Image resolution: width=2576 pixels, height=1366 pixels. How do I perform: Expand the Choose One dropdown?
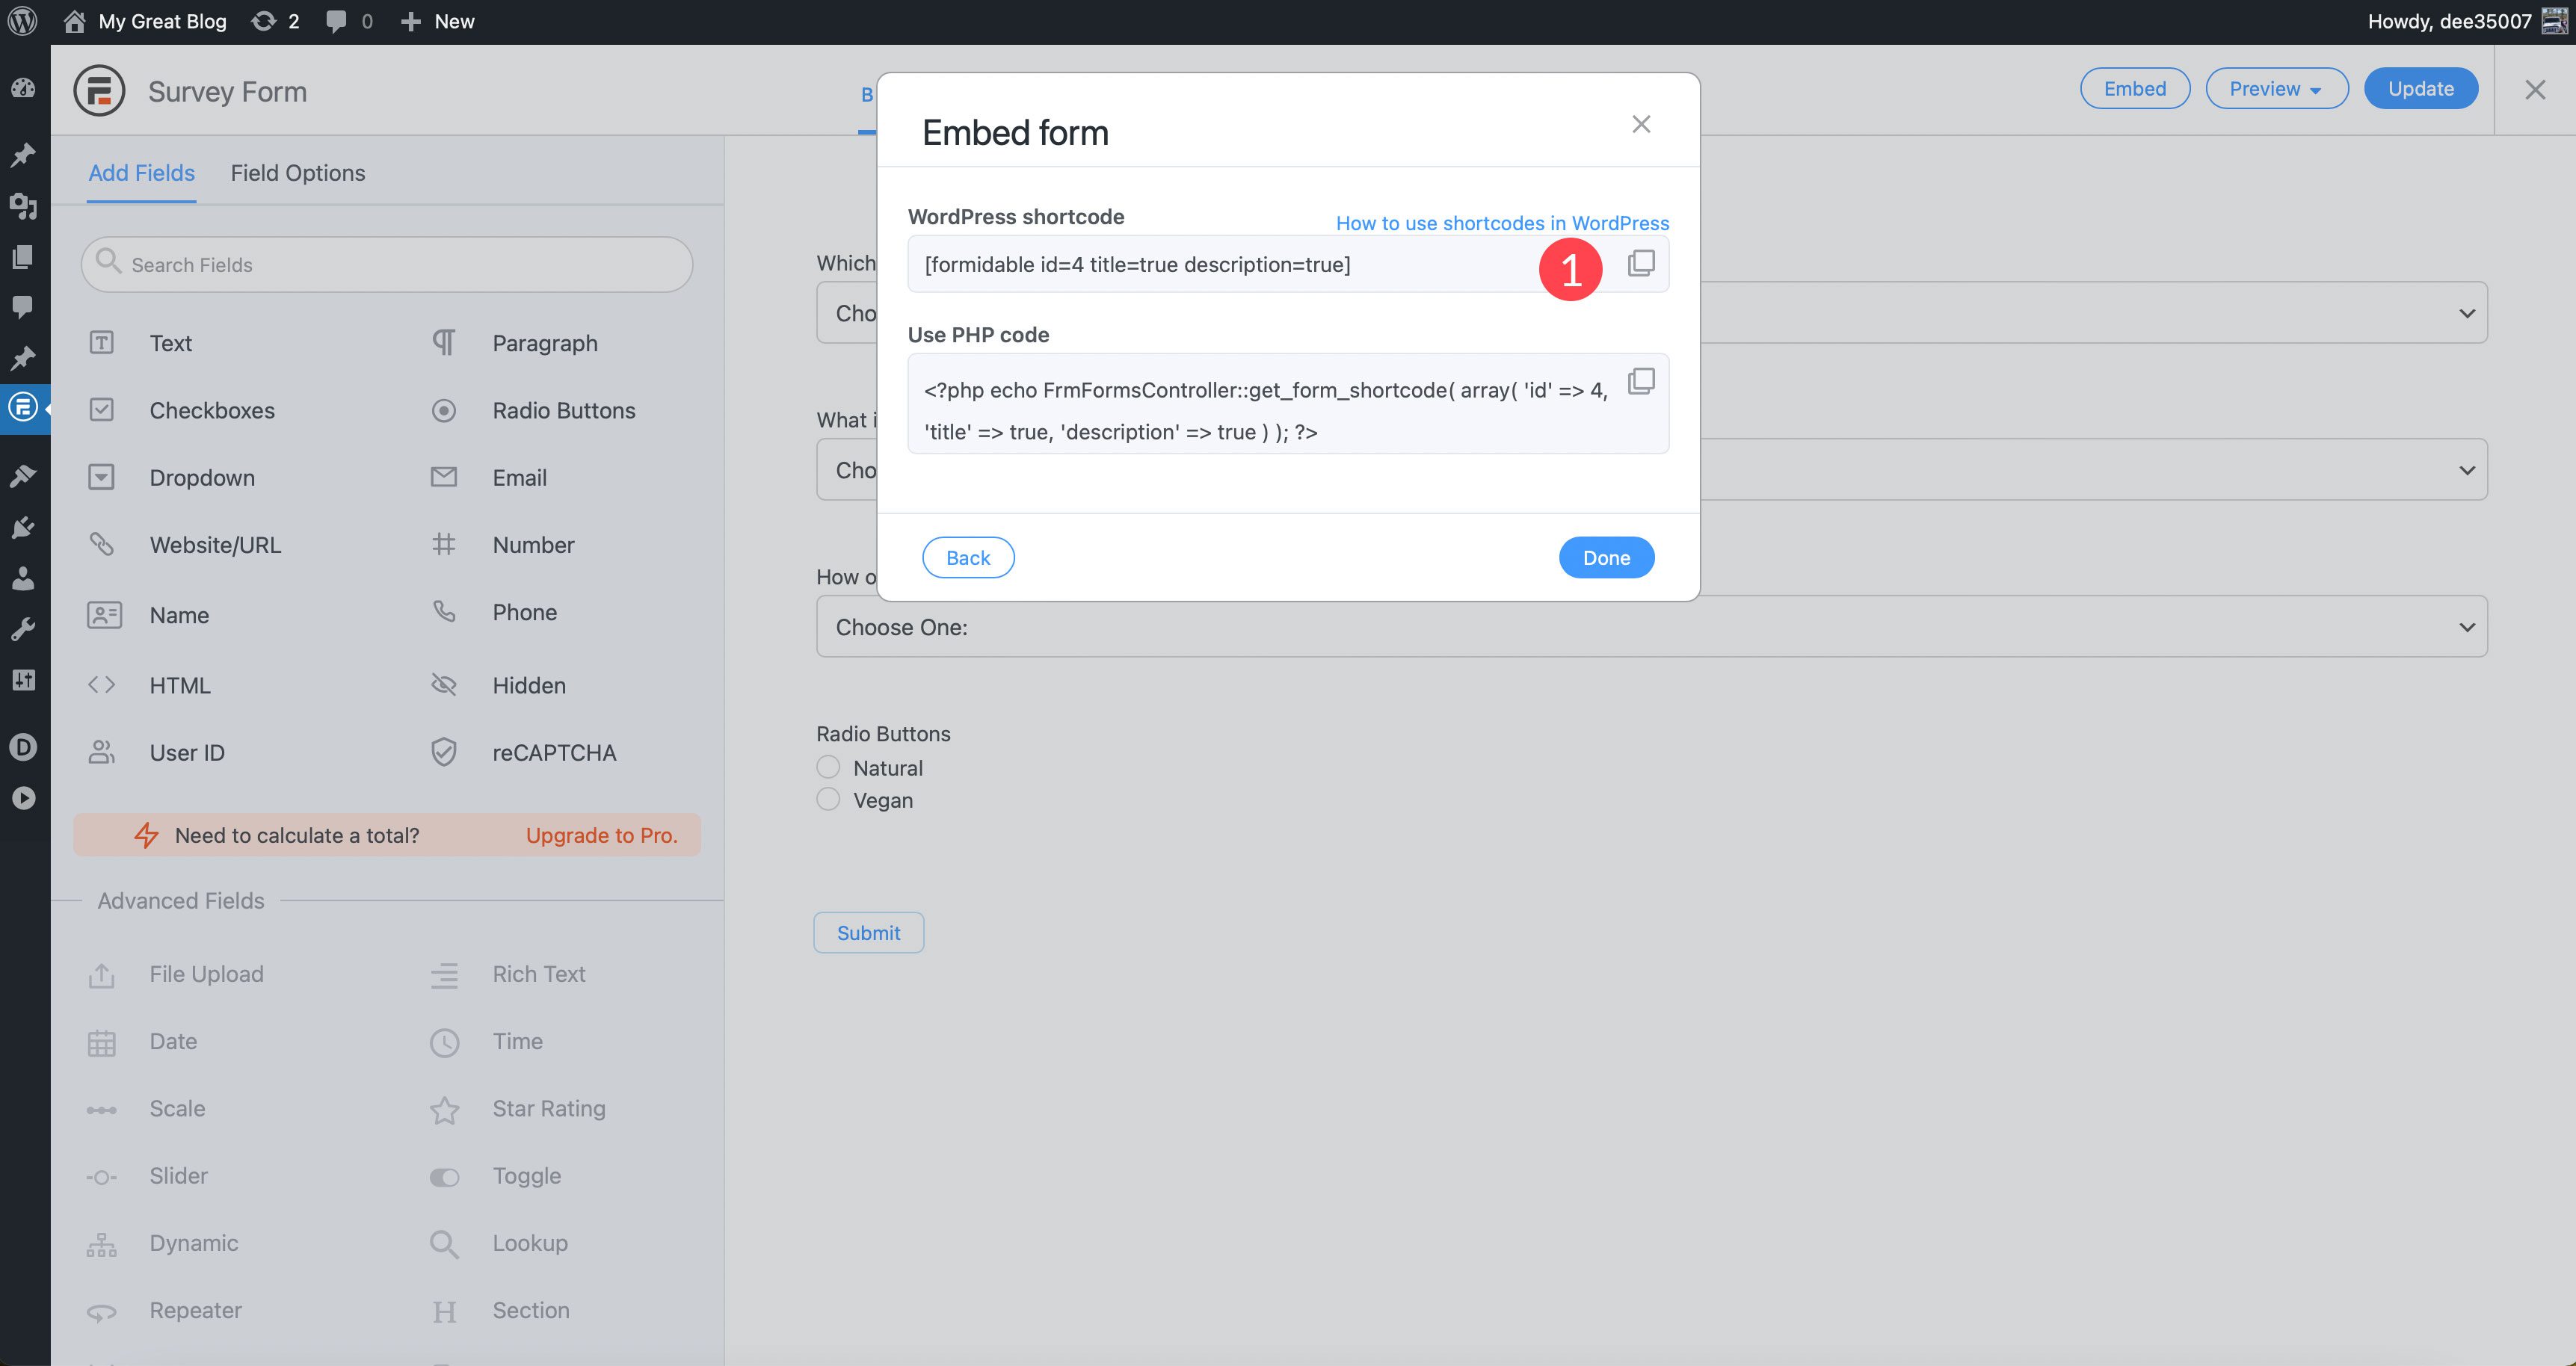point(1651,627)
